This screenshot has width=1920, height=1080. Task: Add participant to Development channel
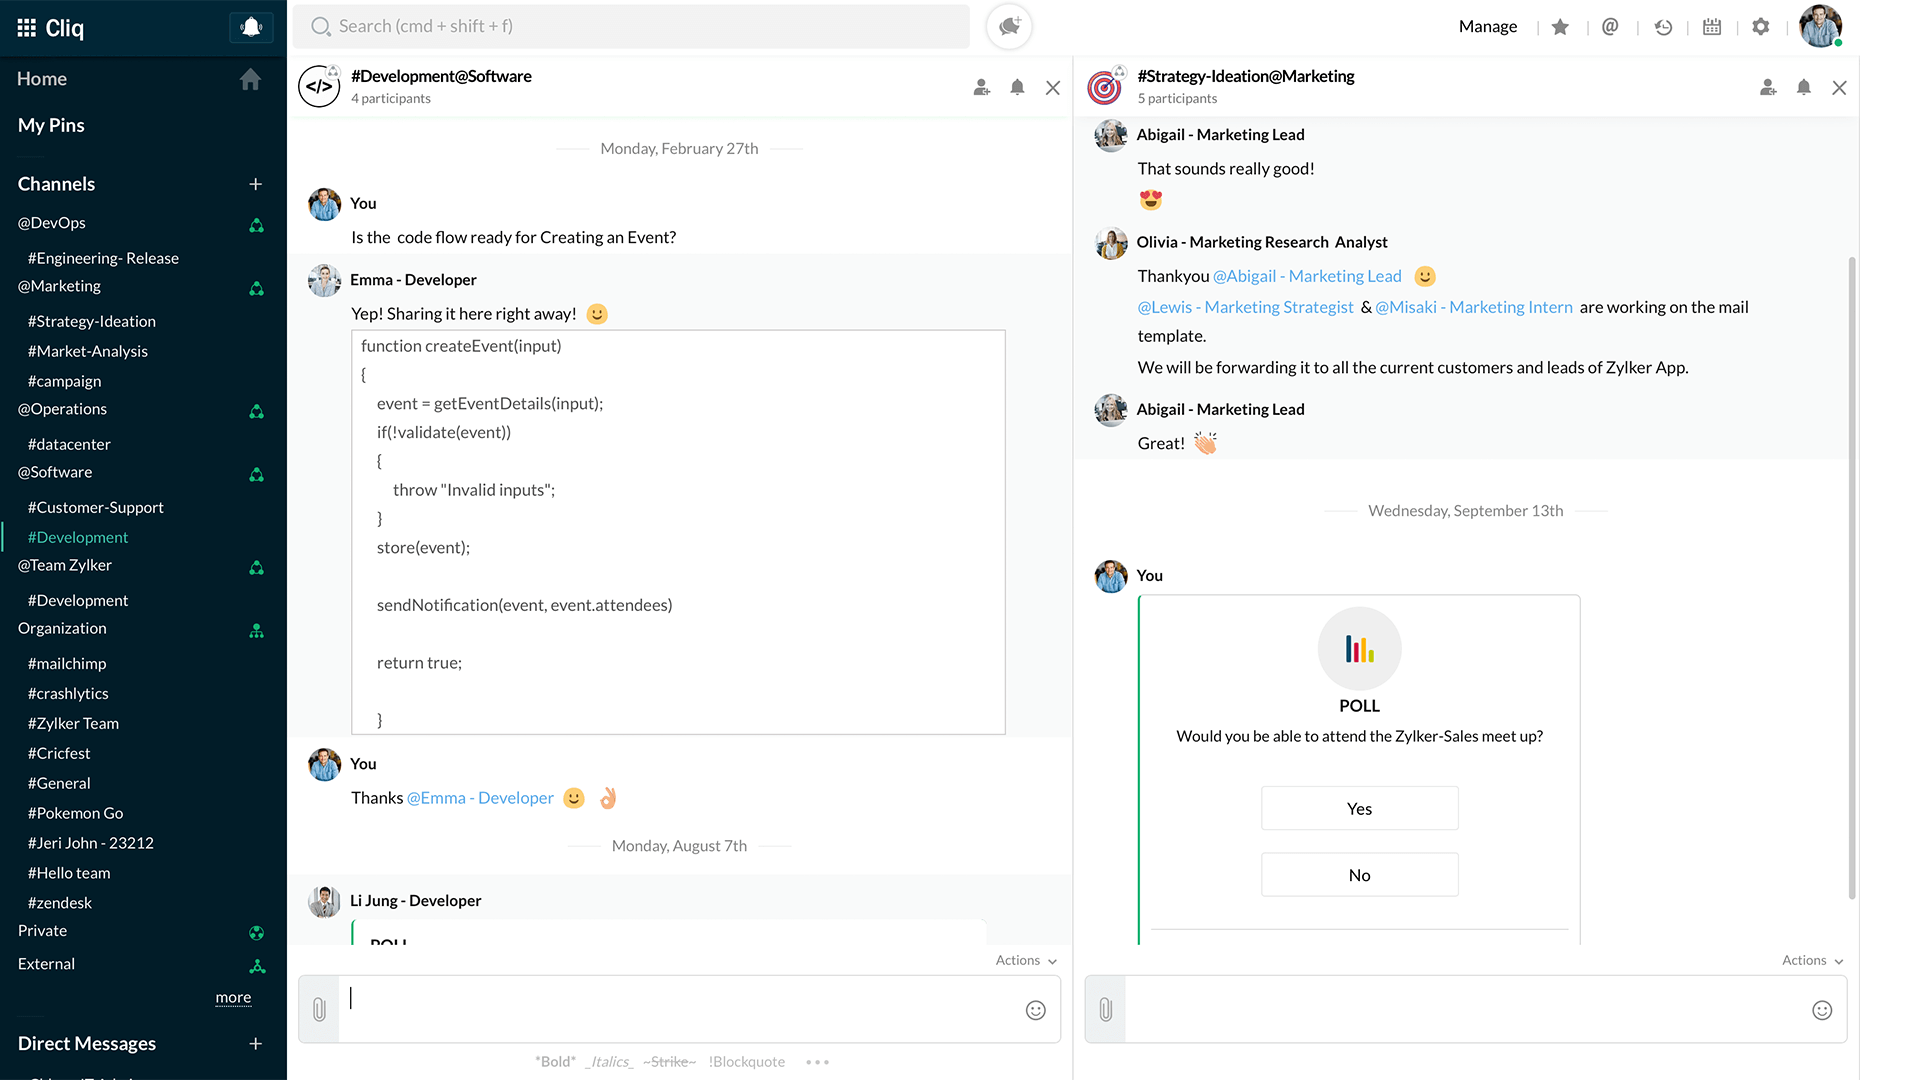981,88
